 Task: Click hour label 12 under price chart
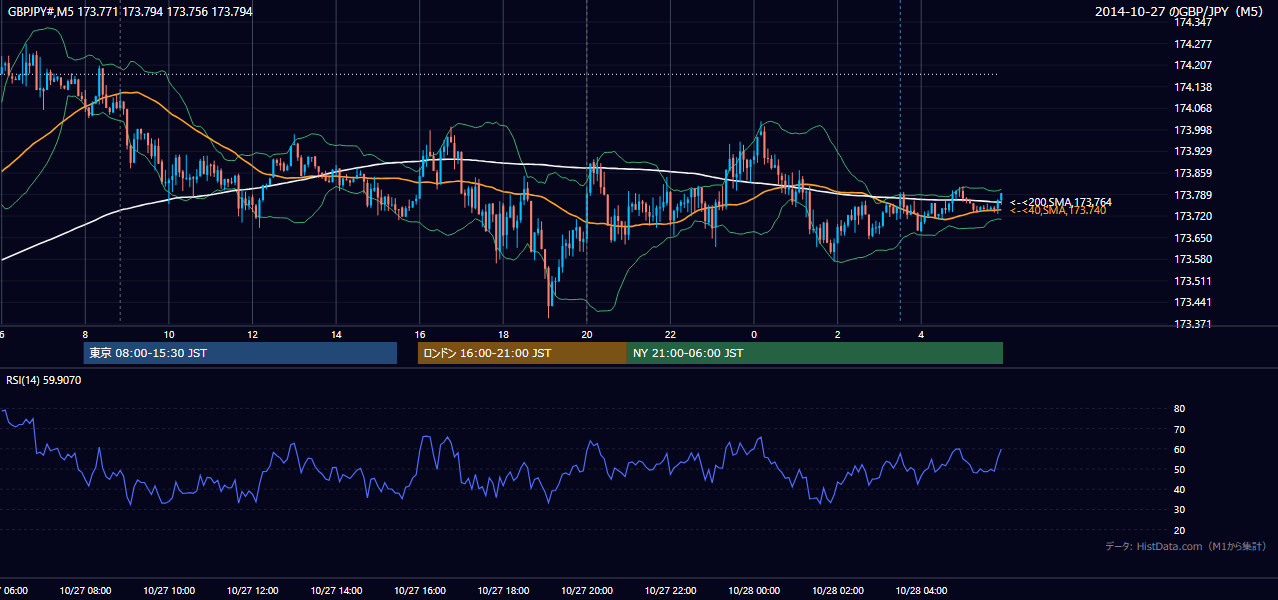[x=252, y=334]
